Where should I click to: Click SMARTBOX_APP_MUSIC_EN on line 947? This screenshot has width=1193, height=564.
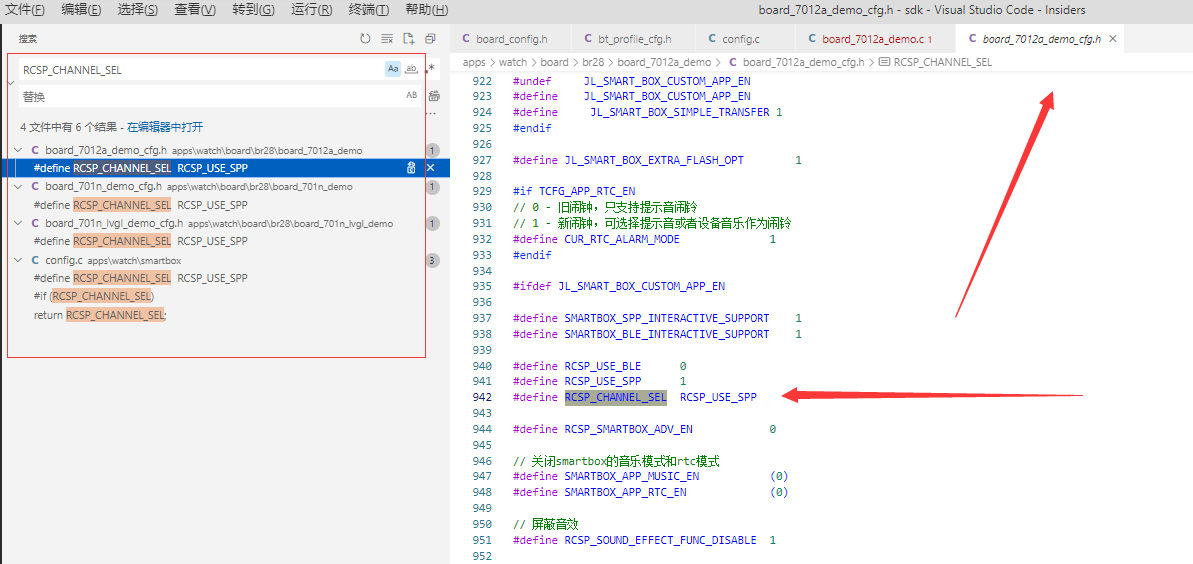point(631,476)
